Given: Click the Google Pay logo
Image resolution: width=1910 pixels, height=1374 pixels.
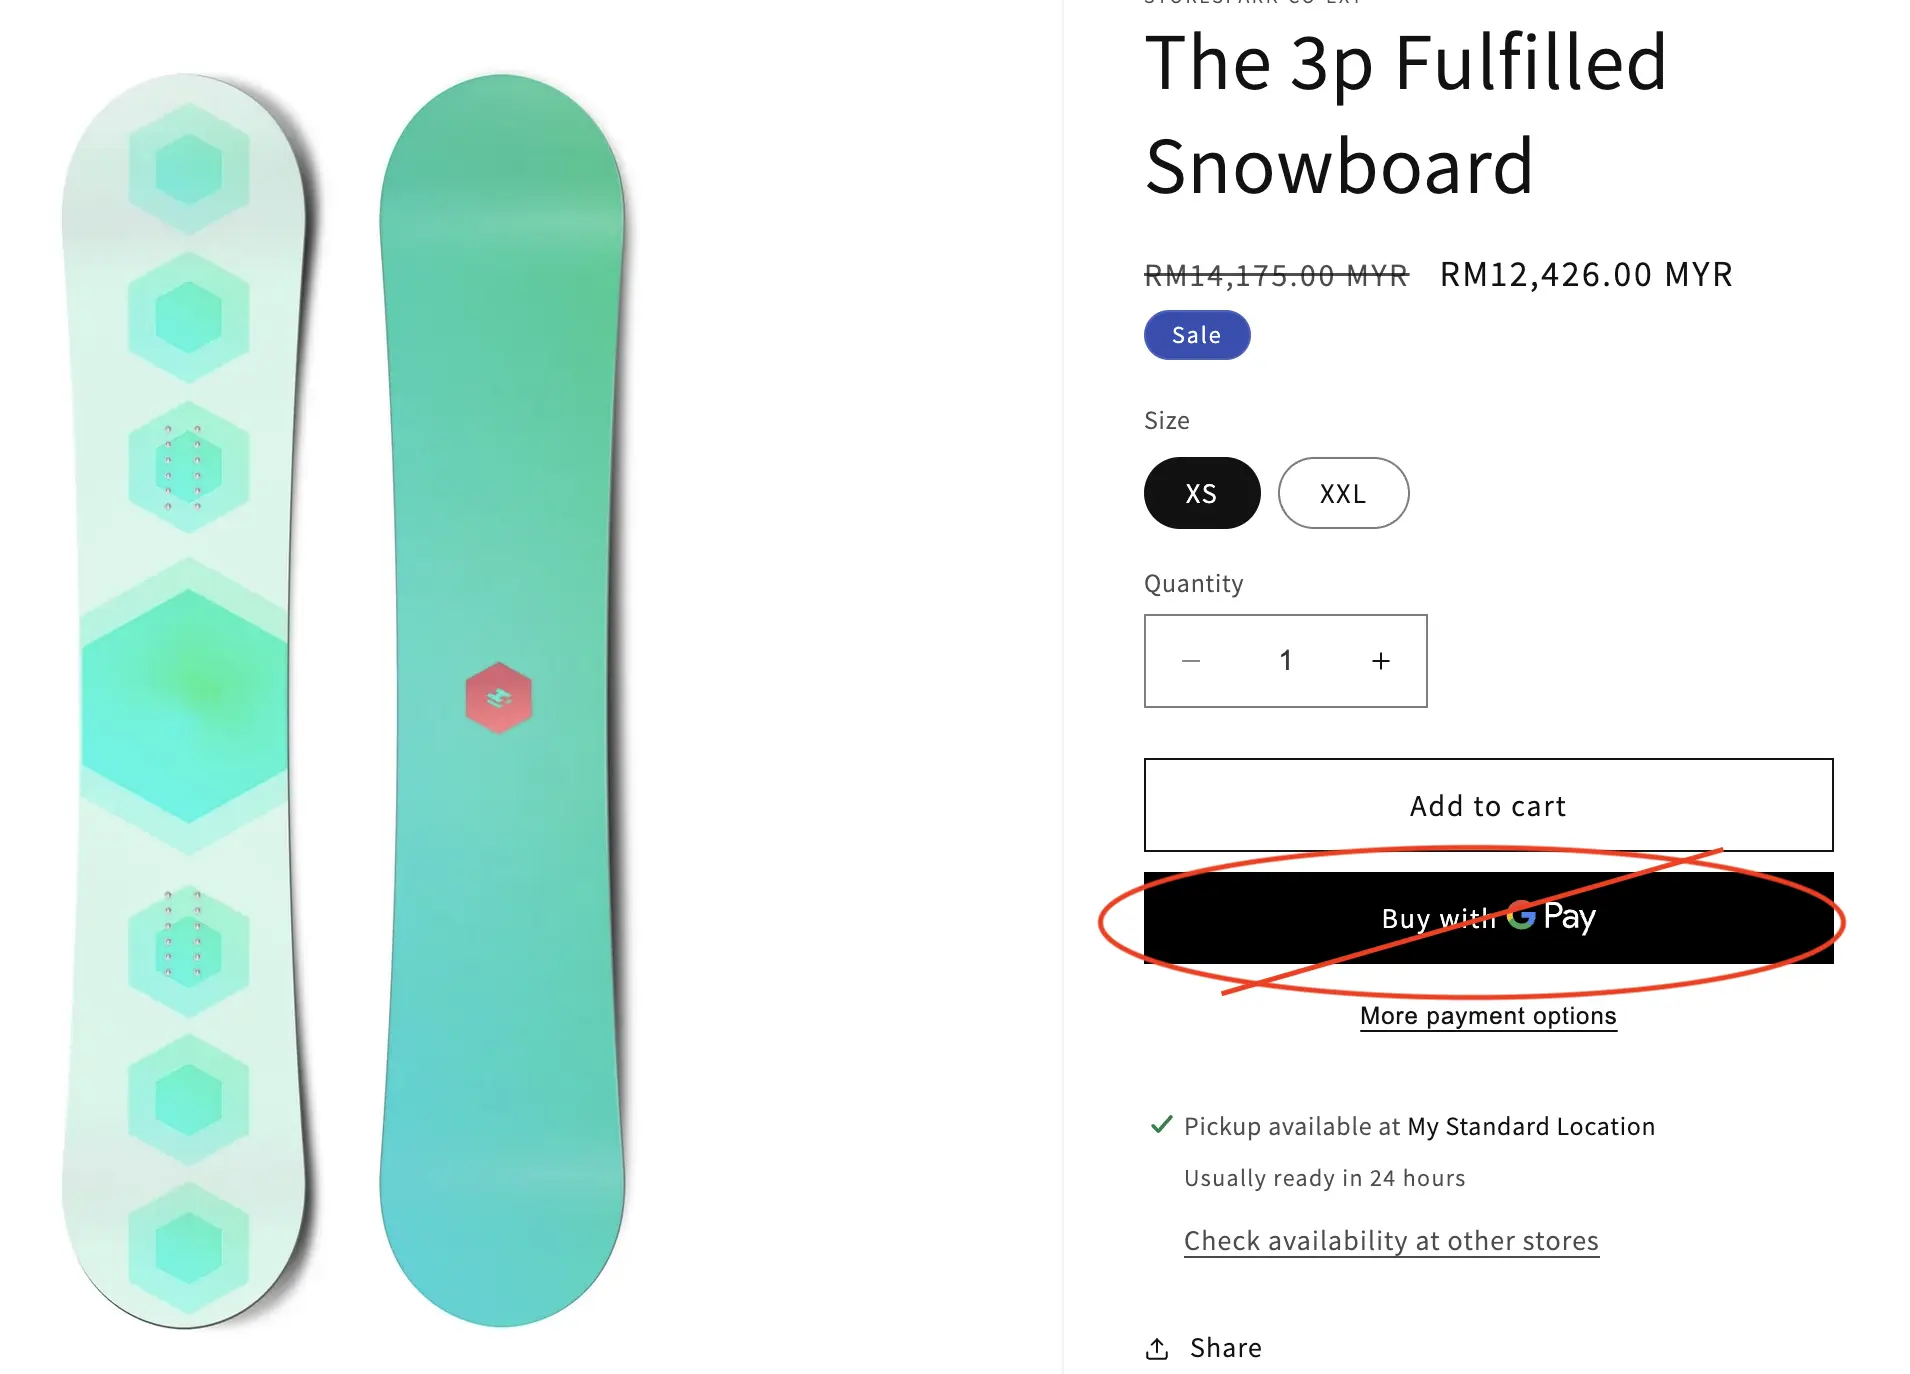Looking at the screenshot, I should tap(1547, 917).
